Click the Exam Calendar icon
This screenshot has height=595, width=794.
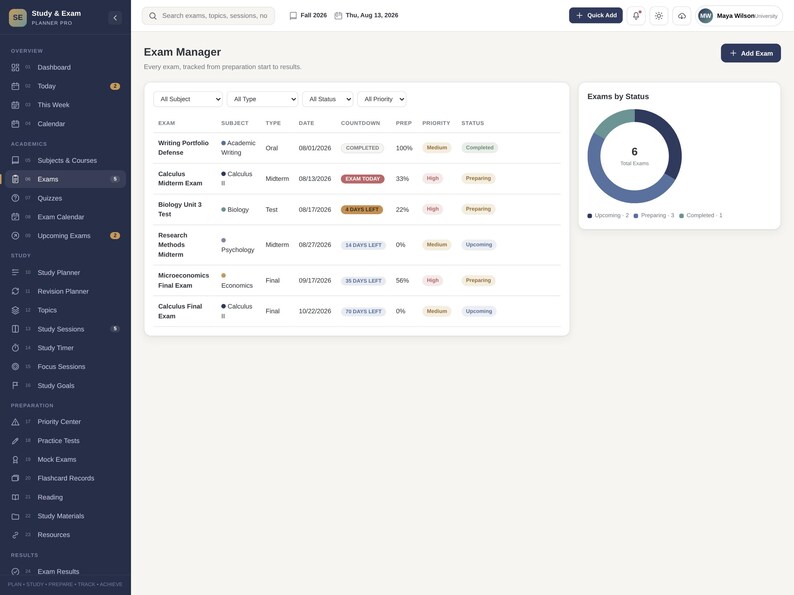15,217
